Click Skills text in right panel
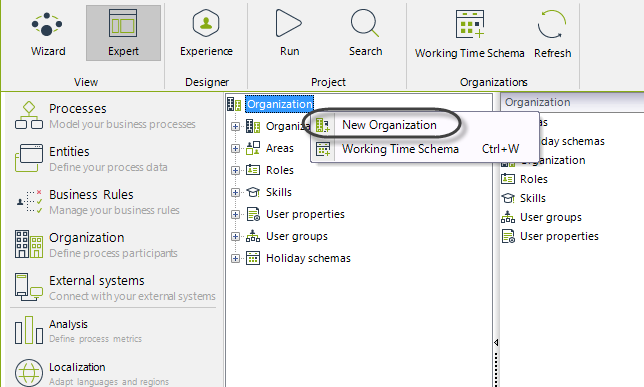 (533, 198)
